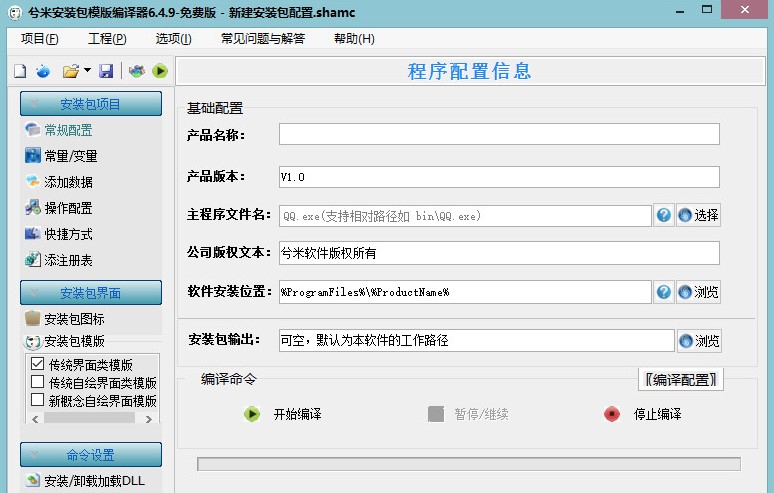The width and height of the screenshot is (774, 493).
Task: Uncheck the 传统界面类模版 checkbox
Action: (38, 364)
